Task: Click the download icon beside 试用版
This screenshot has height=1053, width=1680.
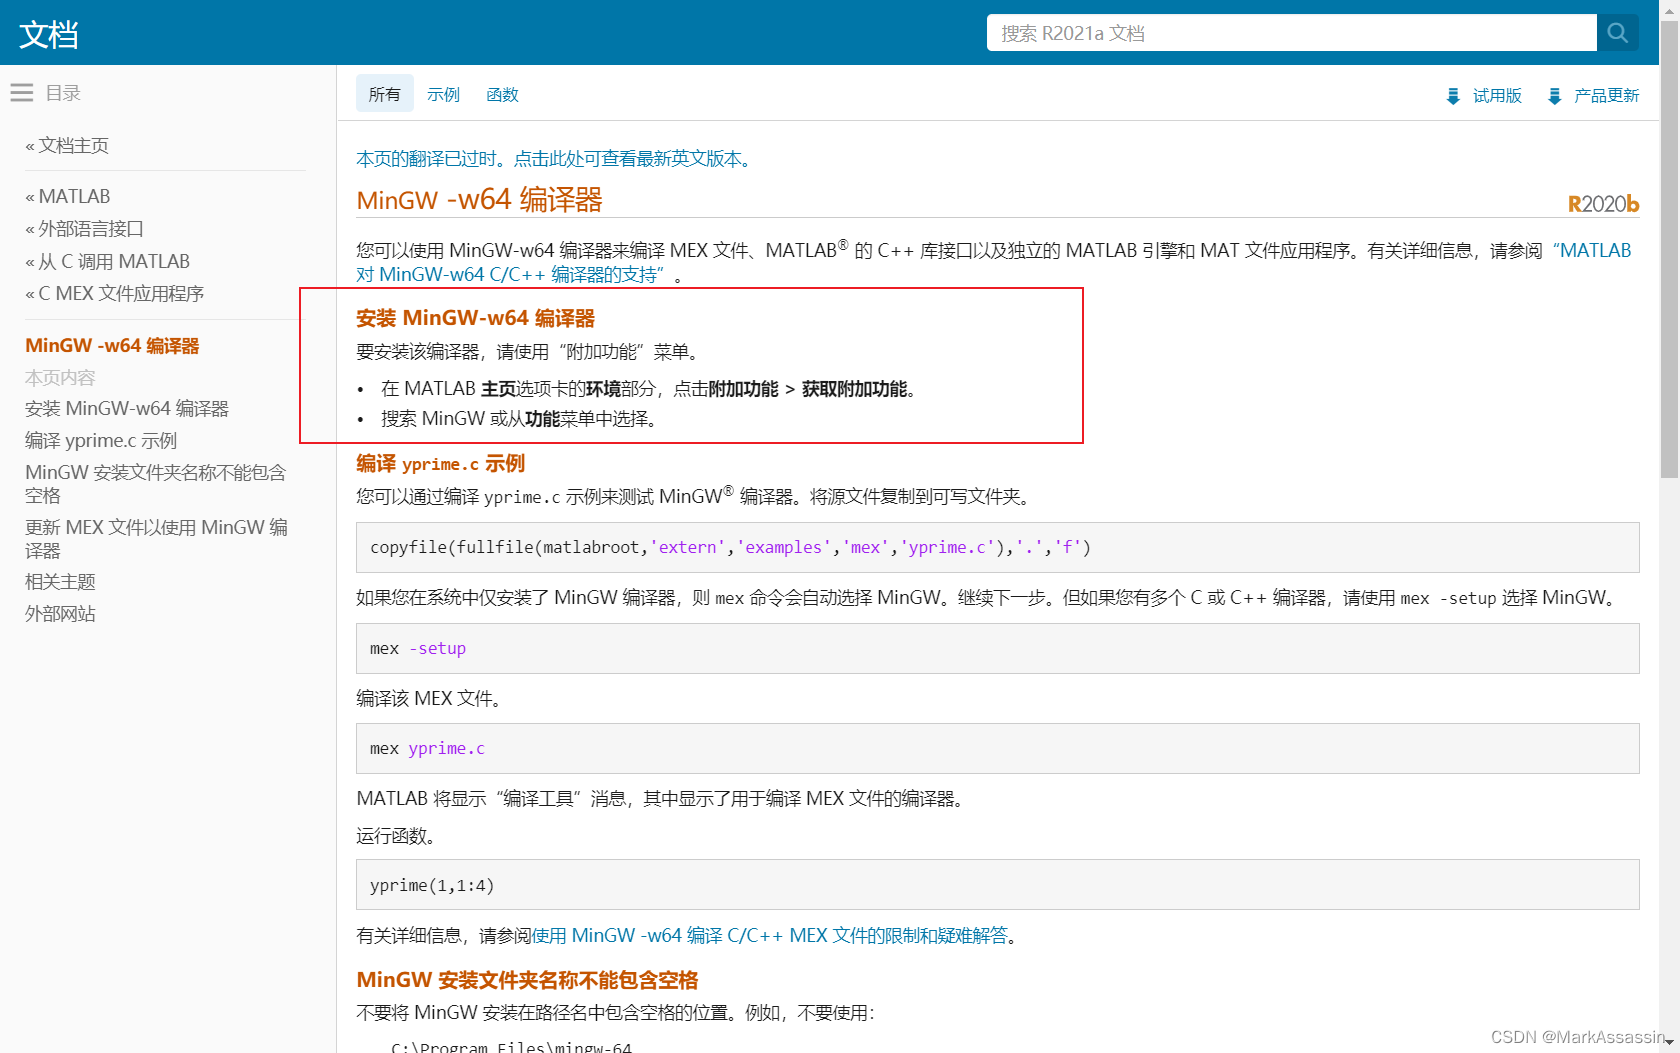Action: click(x=1453, y=95)
